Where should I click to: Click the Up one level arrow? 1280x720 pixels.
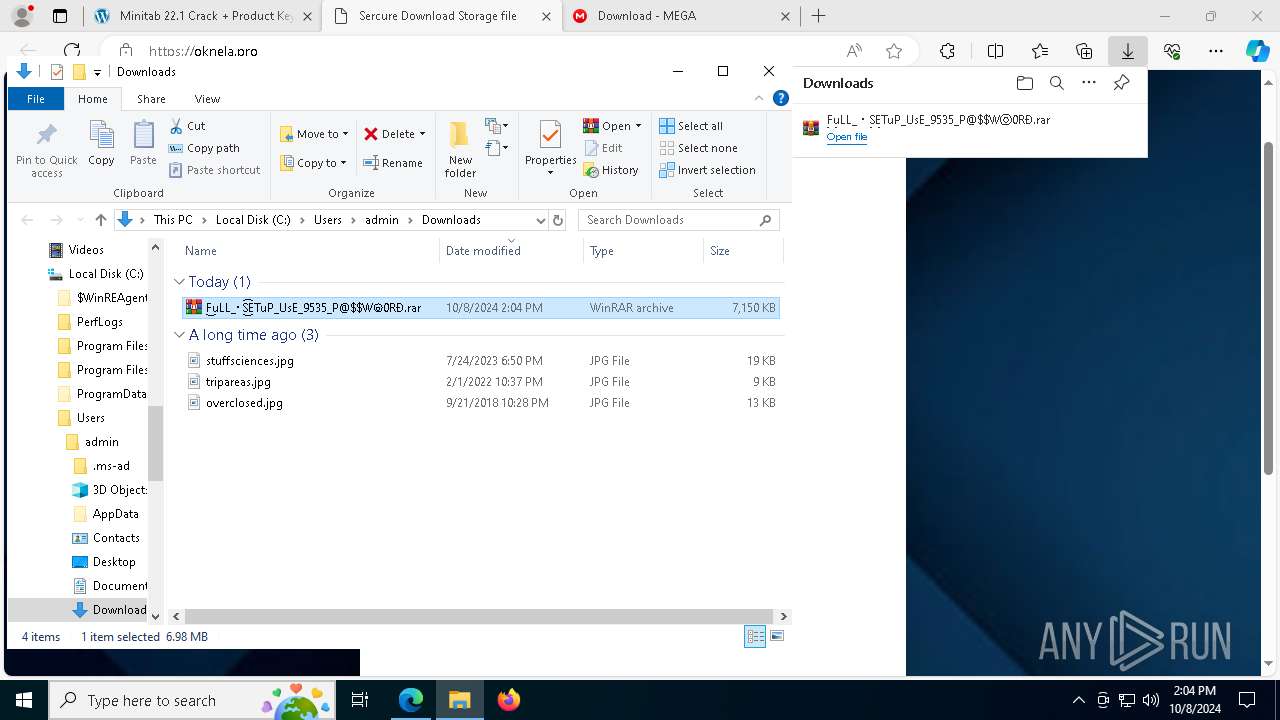pos(100,220)
